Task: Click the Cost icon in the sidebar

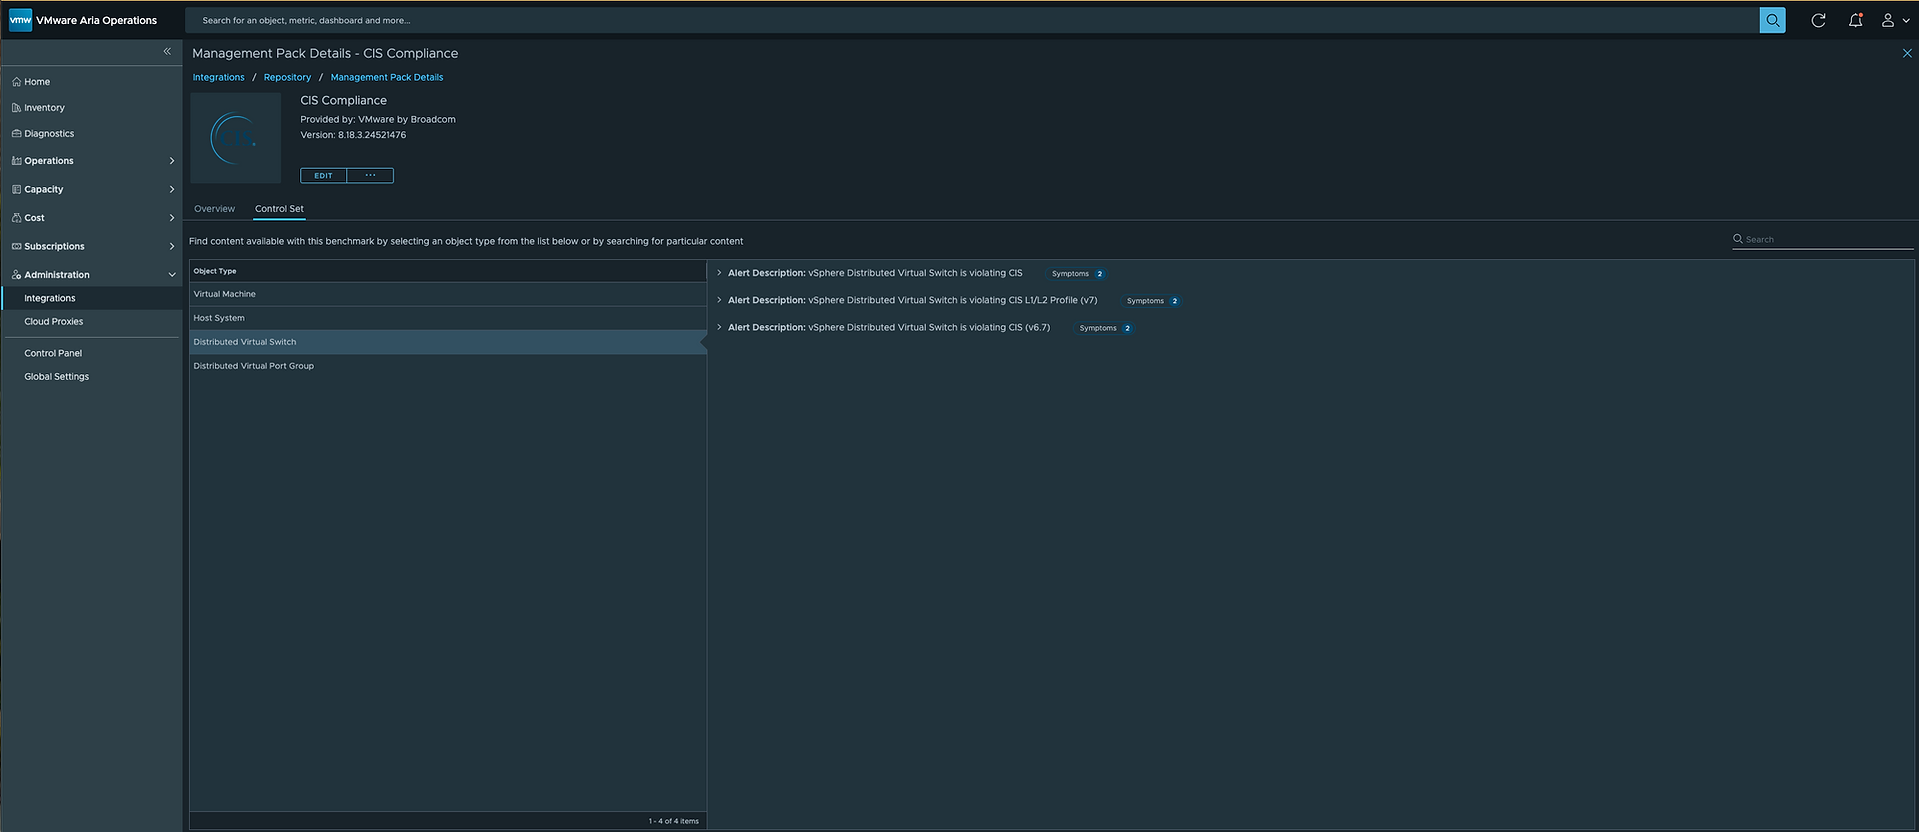Action: 16,218
